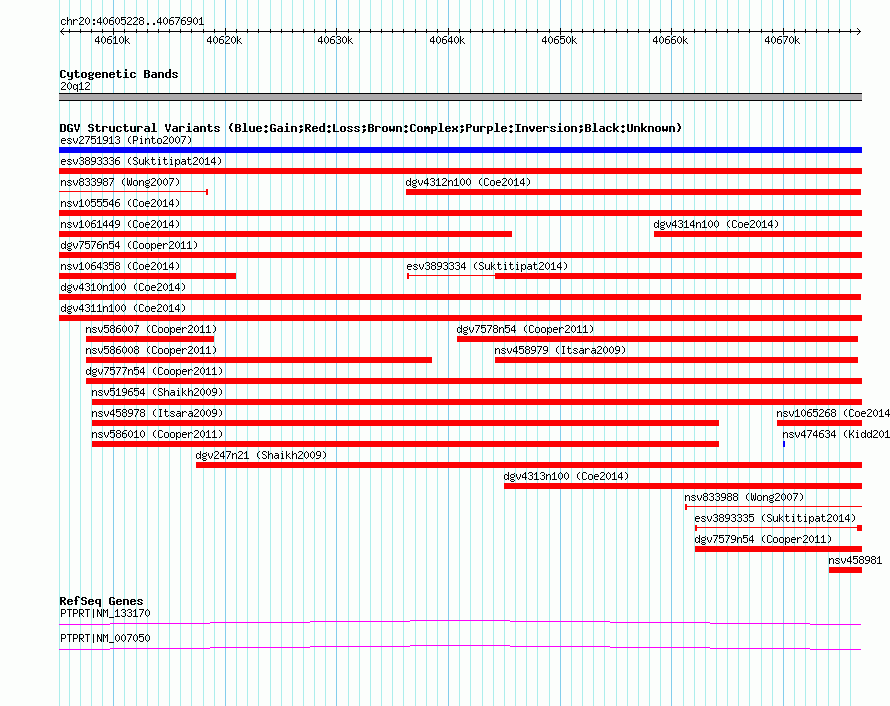Click nsv1061449 (Coe2014) label

coord(120,224)
